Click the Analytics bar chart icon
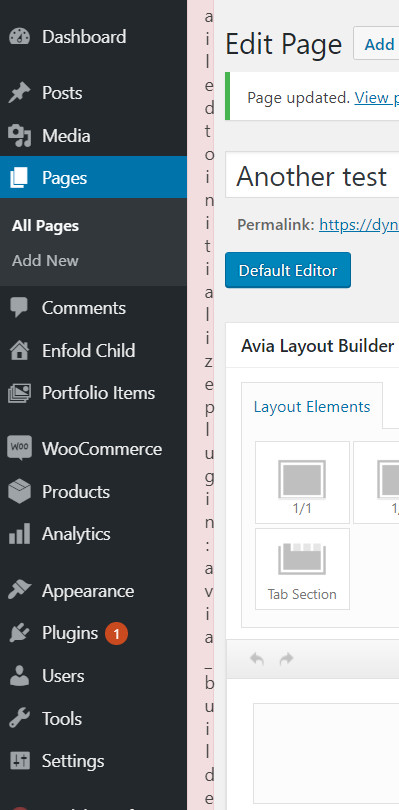Image resolution: width=399 pixels, height=810 pixels. (x=19, y=534)
